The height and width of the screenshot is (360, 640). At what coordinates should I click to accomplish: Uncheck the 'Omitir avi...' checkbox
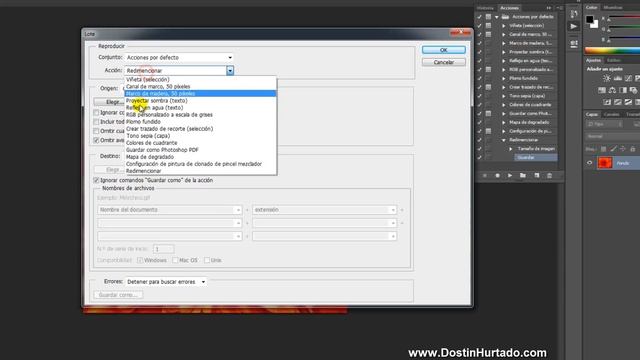[96, 140]
